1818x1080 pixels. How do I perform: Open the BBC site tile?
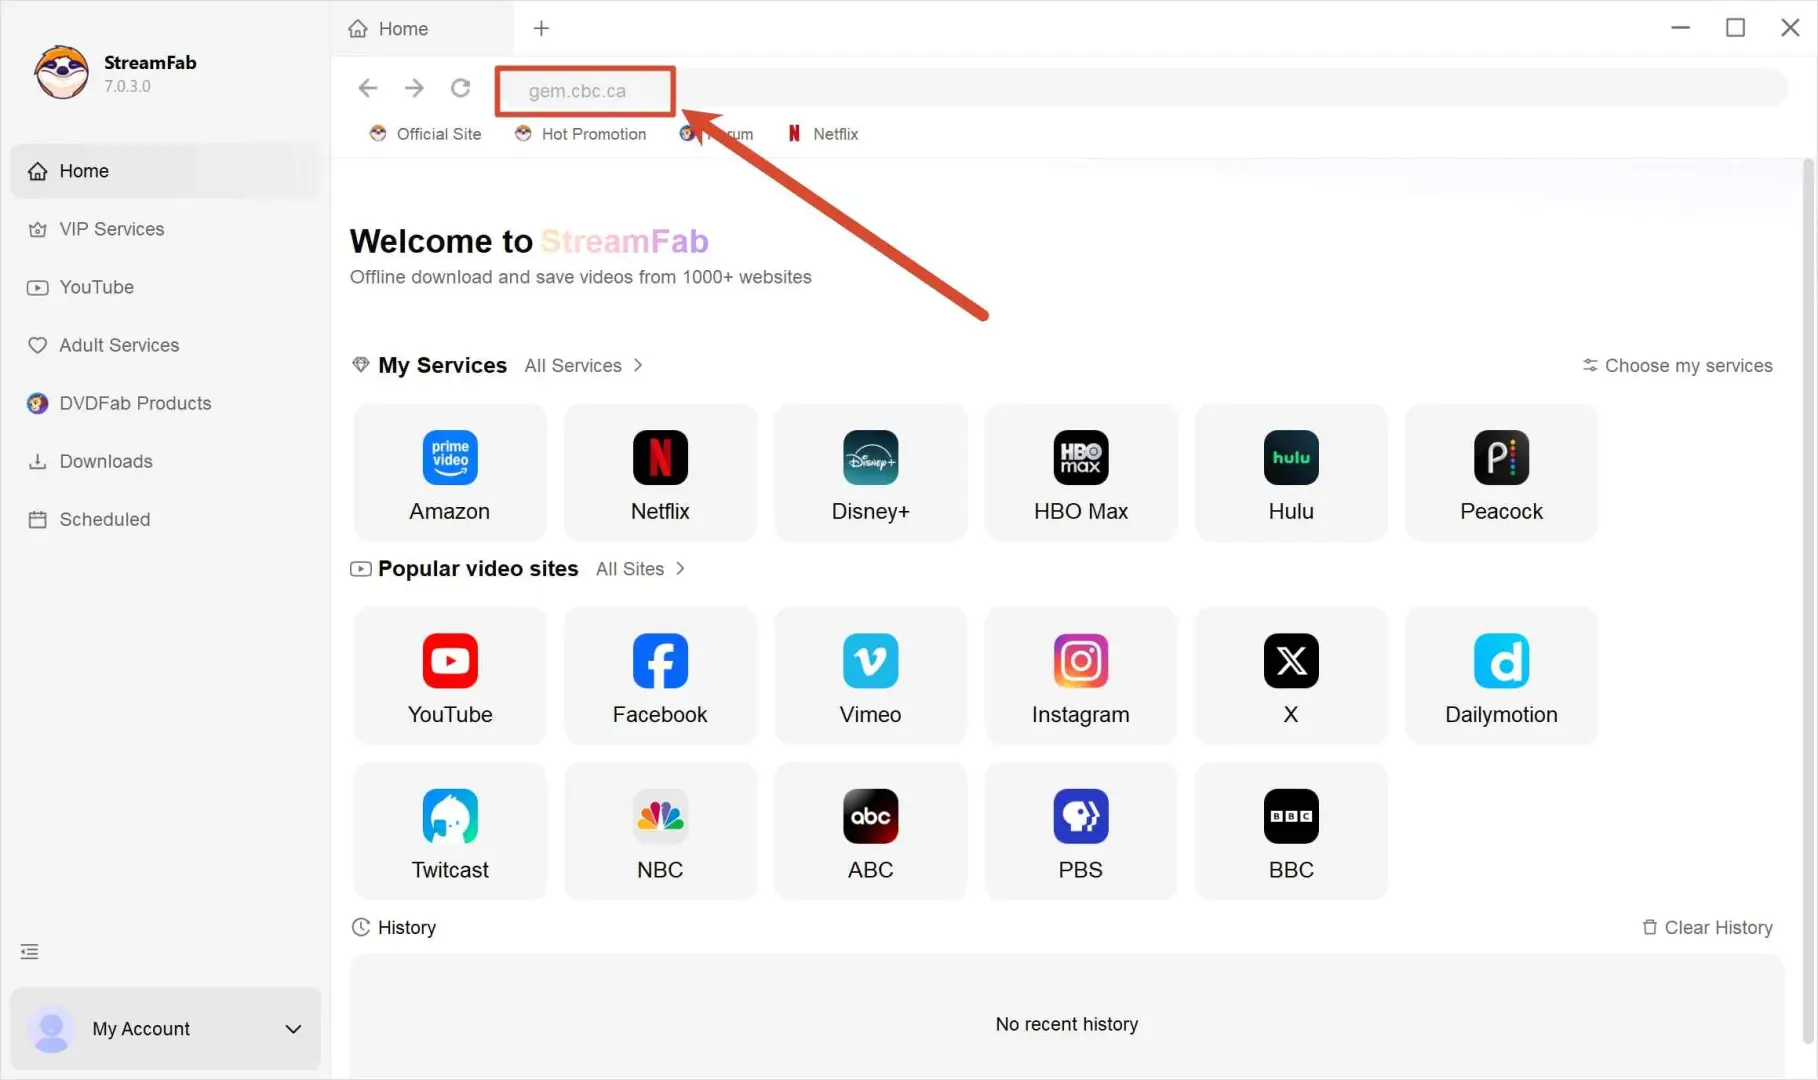pyautogui.click(x=1291, y=831)
